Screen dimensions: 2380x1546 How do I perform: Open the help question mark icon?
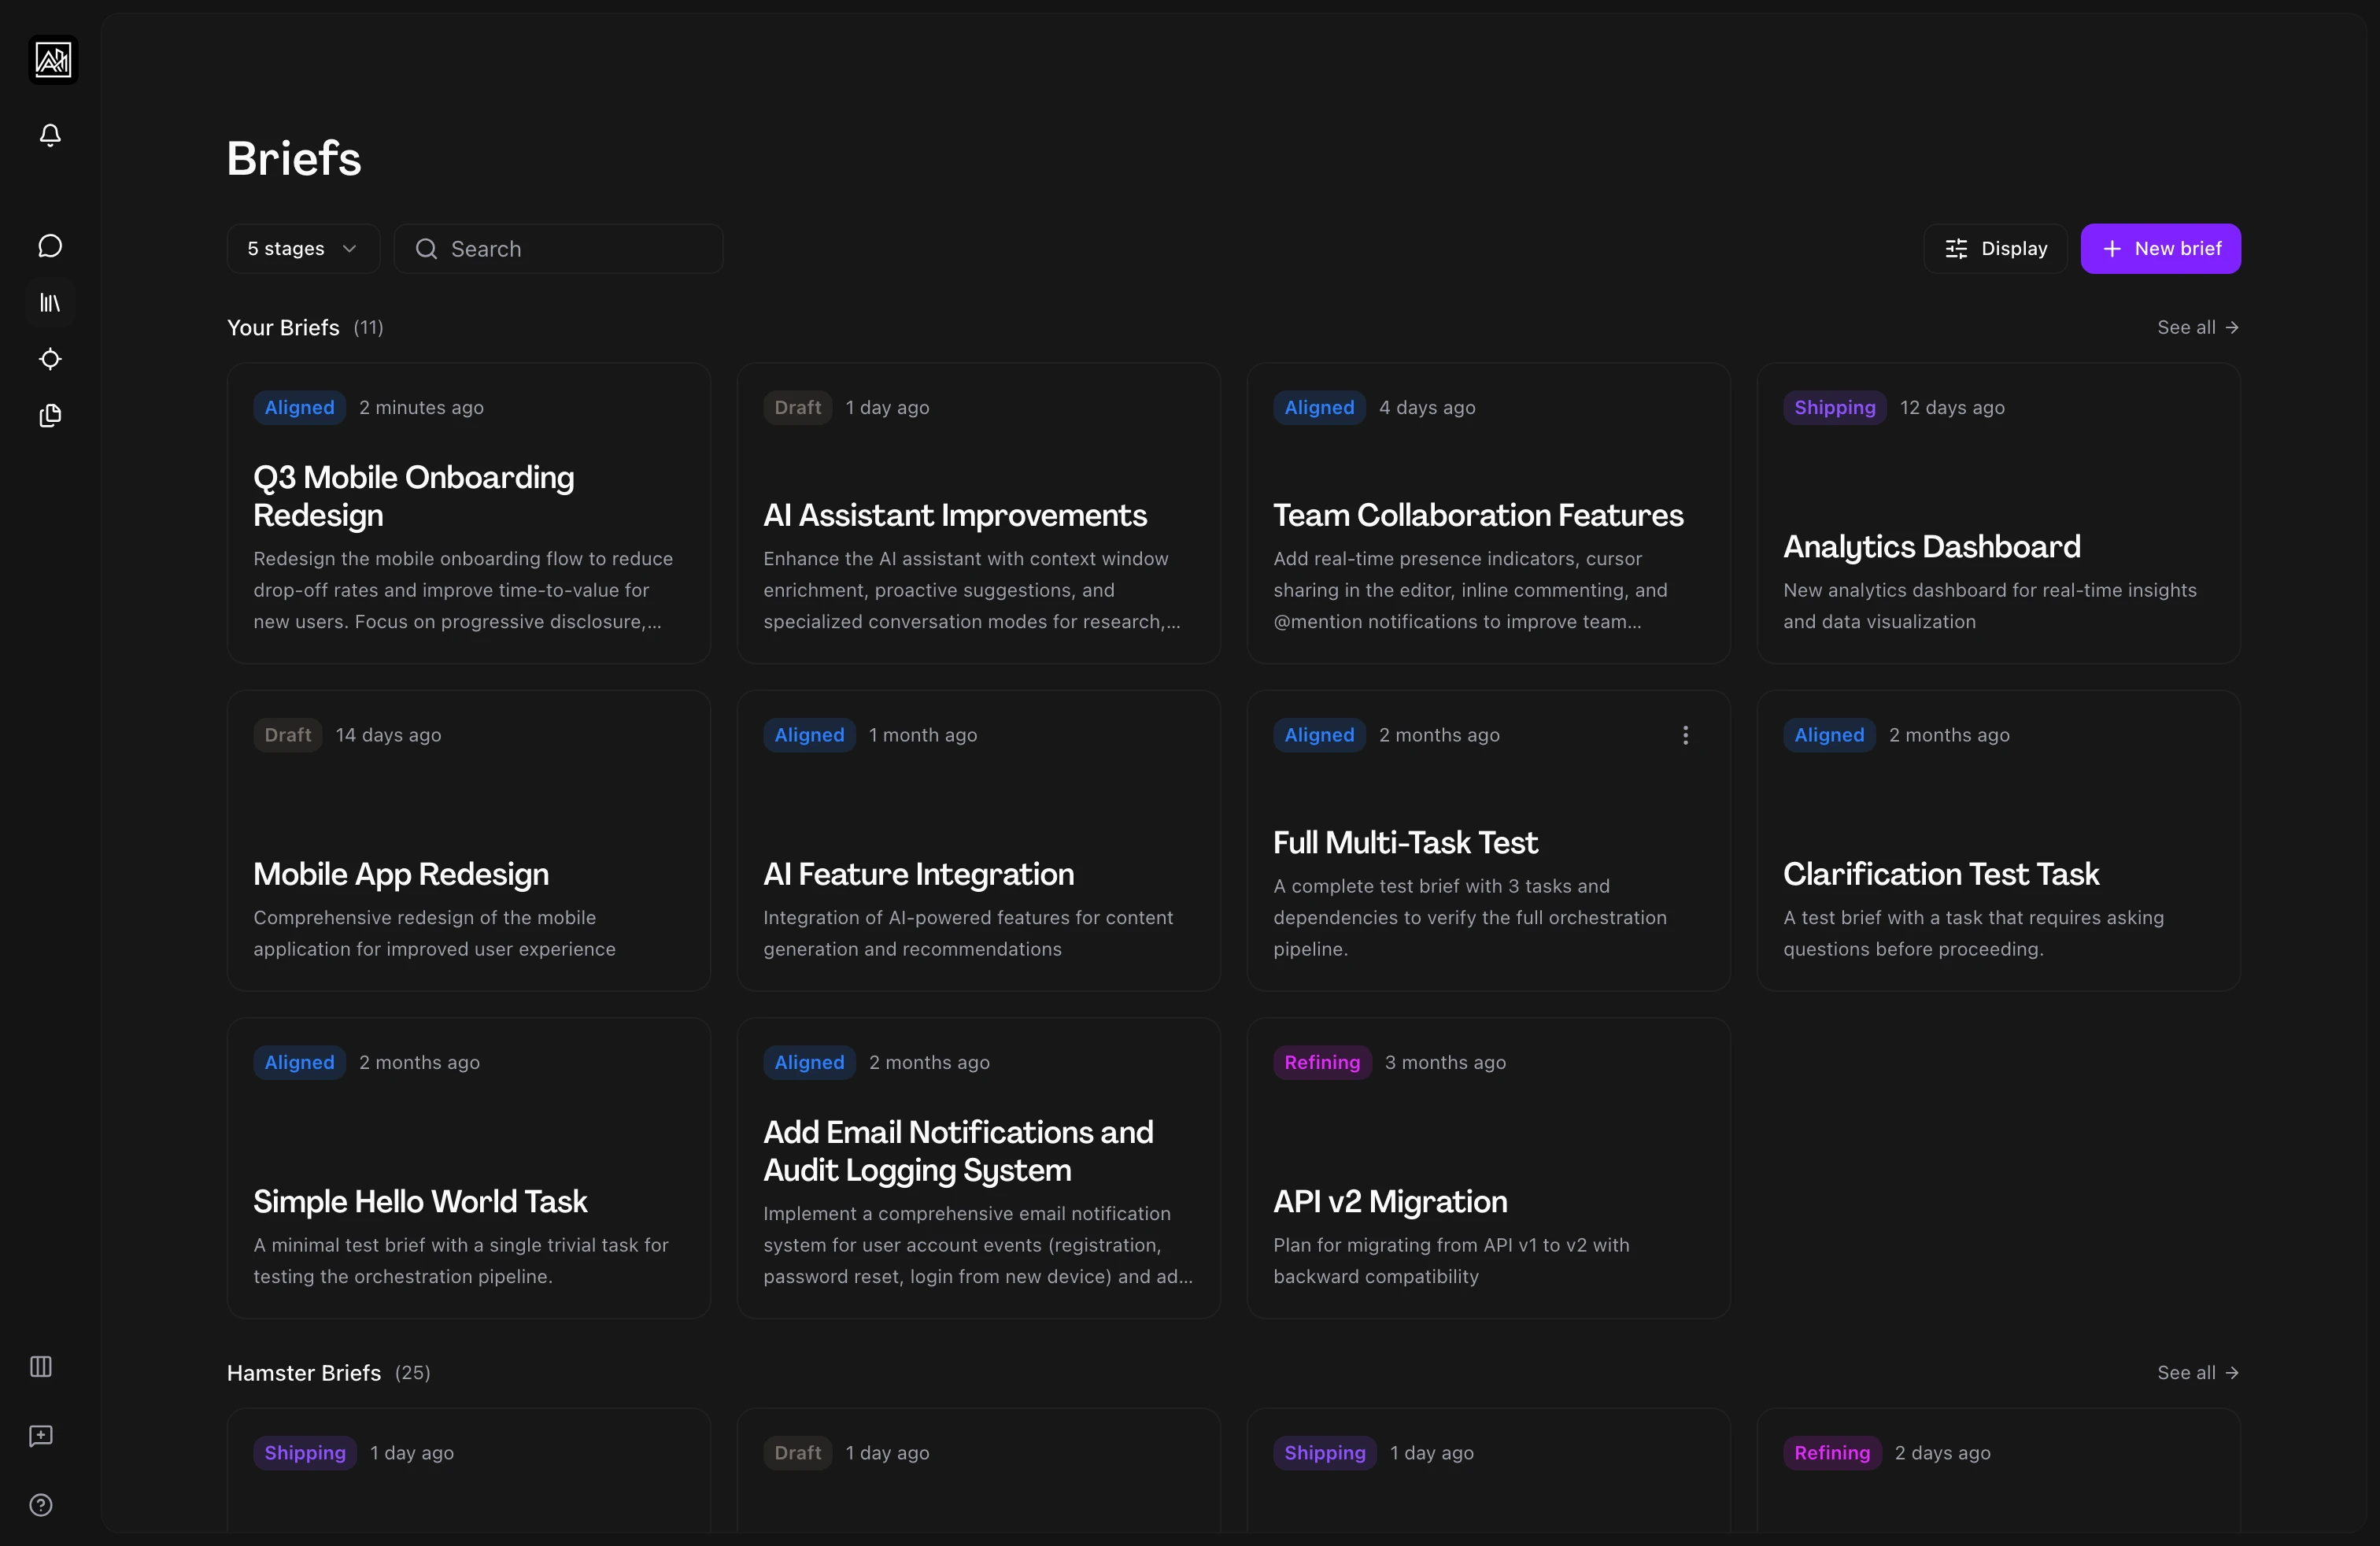click(41, 1505)
